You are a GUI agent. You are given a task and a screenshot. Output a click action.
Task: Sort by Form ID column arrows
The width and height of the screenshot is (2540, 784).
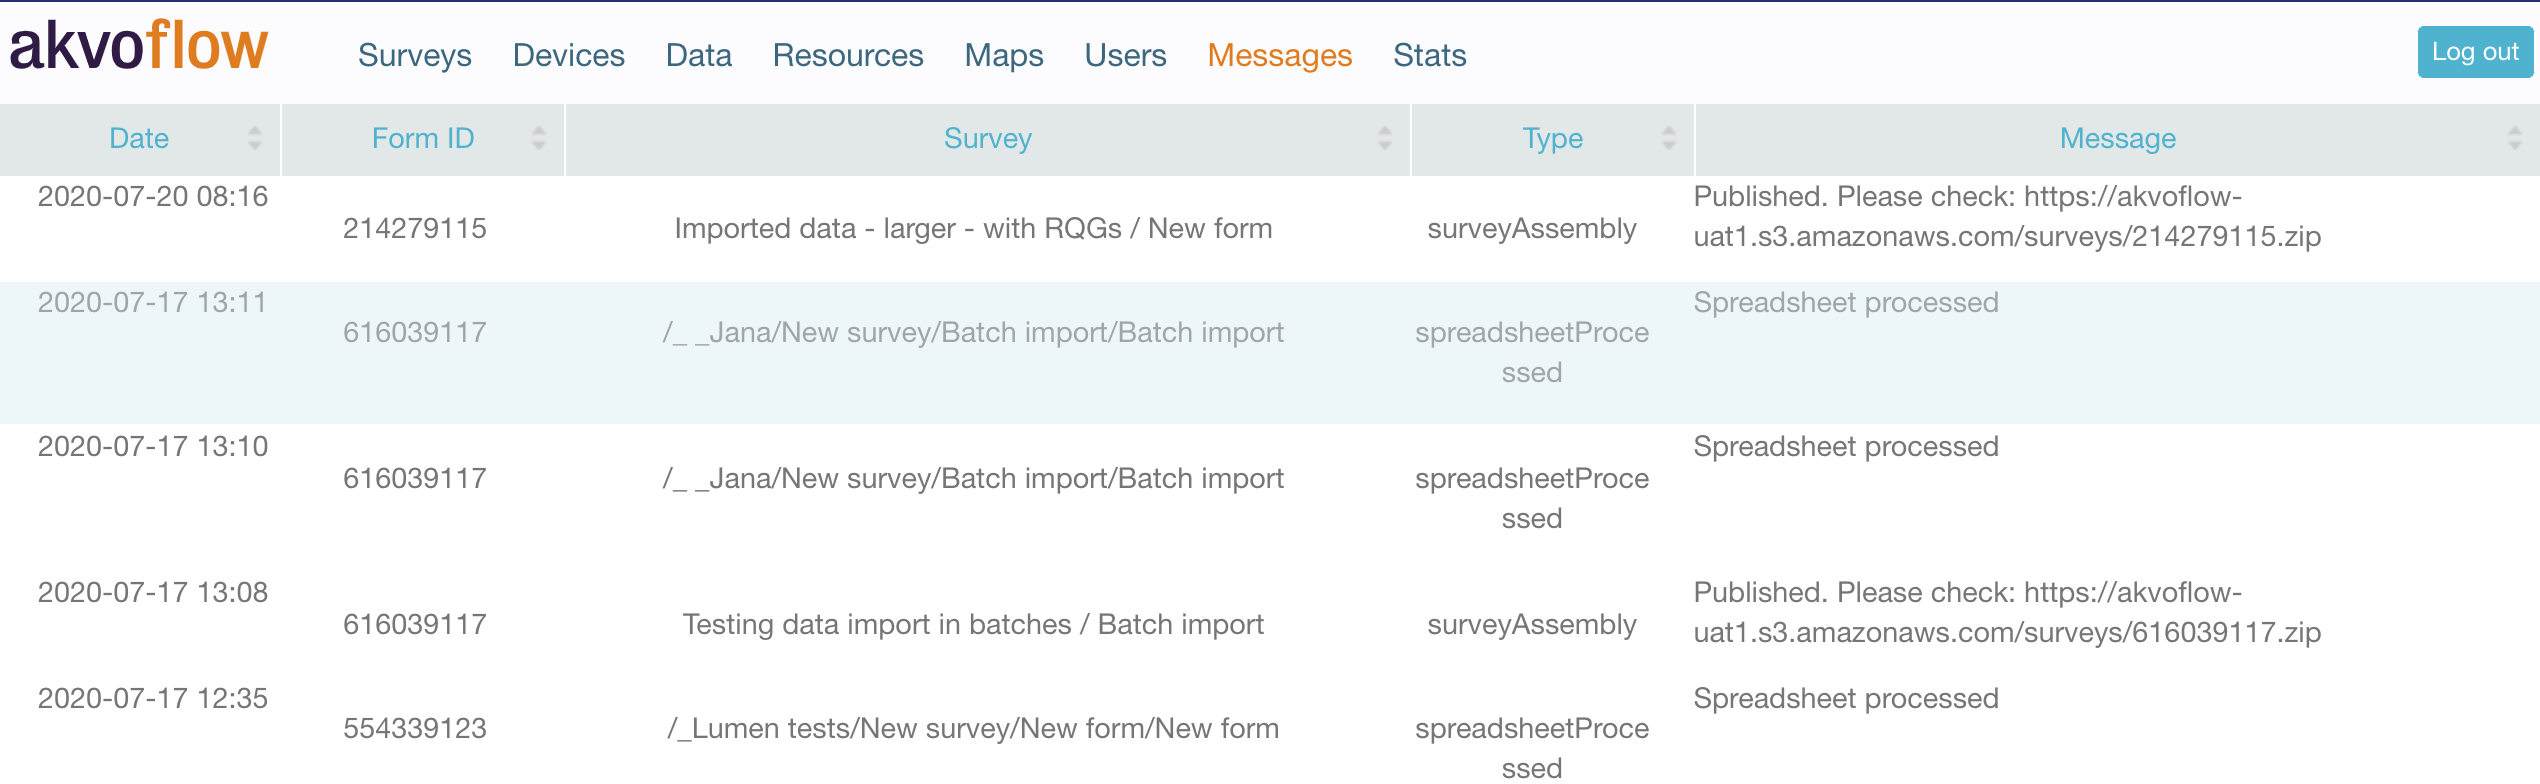click(x=539, y=138)
